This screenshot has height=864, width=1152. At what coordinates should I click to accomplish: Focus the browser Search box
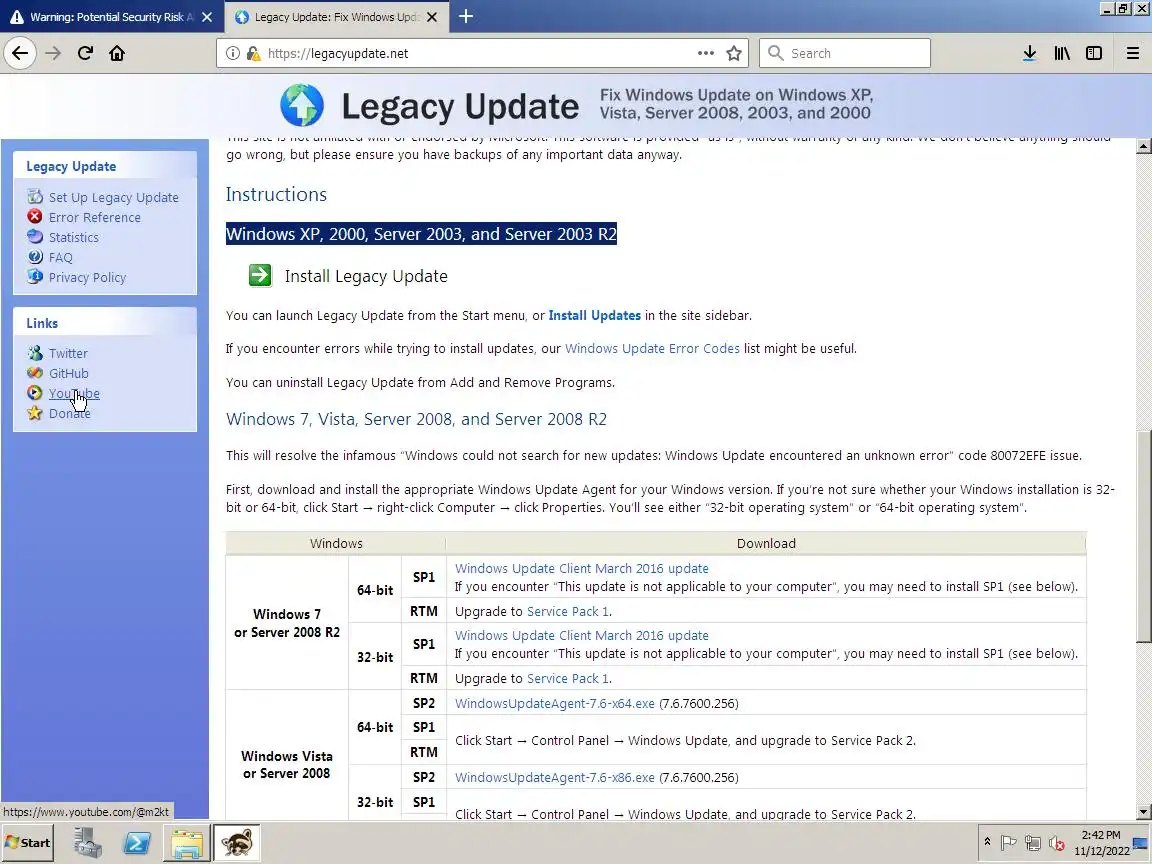tap(845, 53)
